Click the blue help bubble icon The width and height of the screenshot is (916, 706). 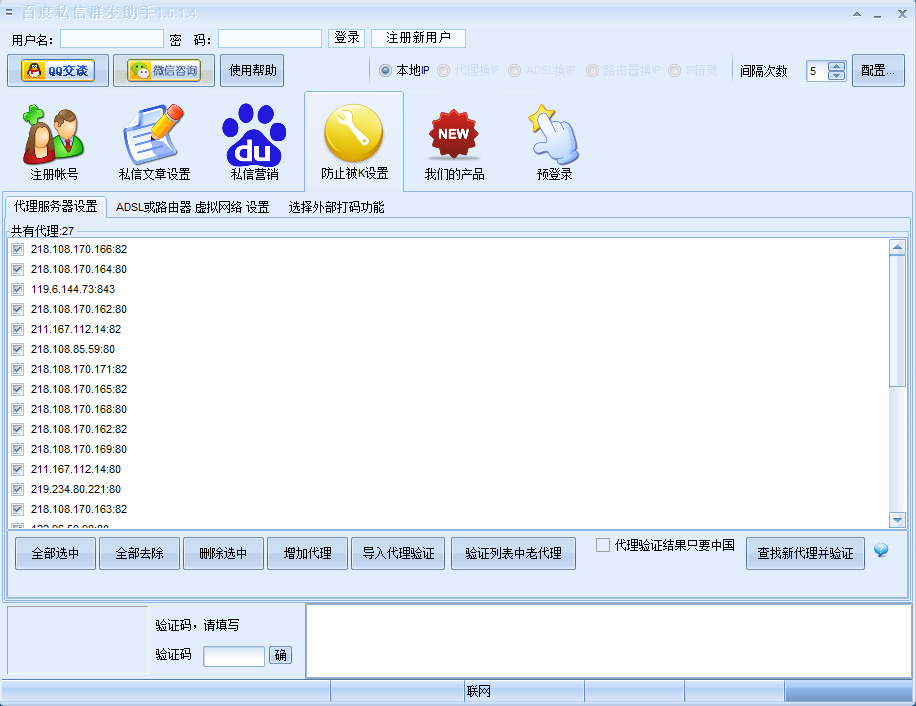click(881, 550)
